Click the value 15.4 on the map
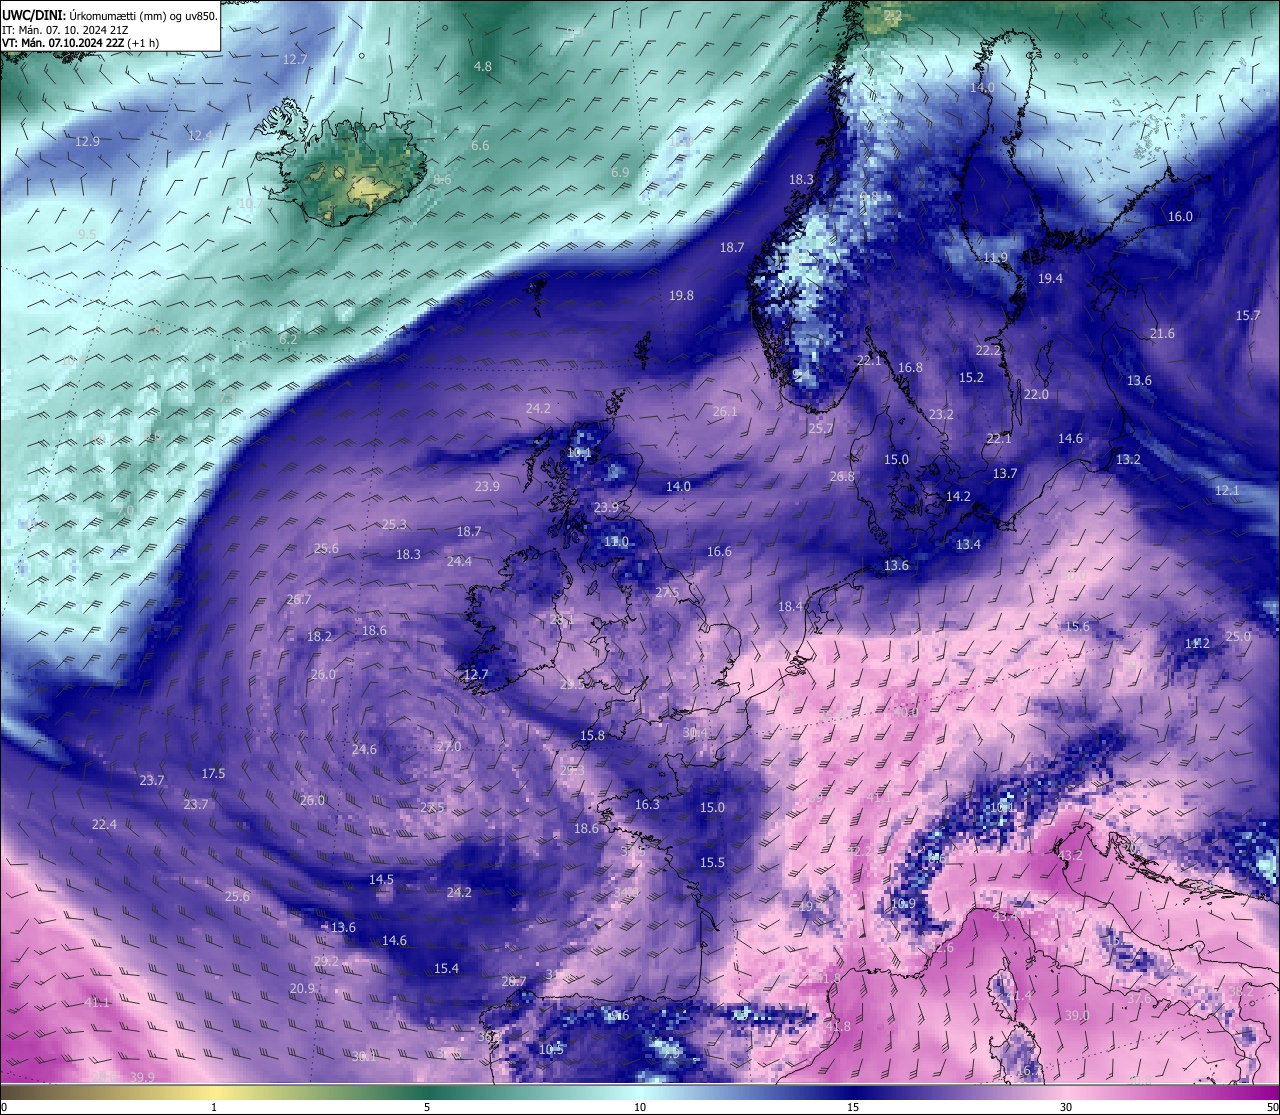Screen dimensions: 1280x1115 coord(446,969)
